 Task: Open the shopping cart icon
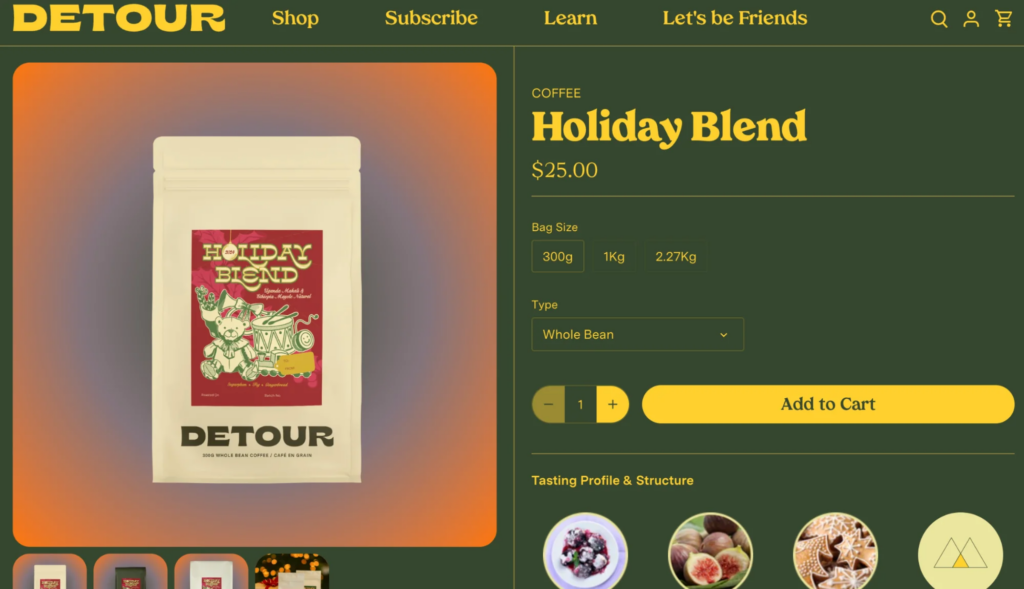1004,18
